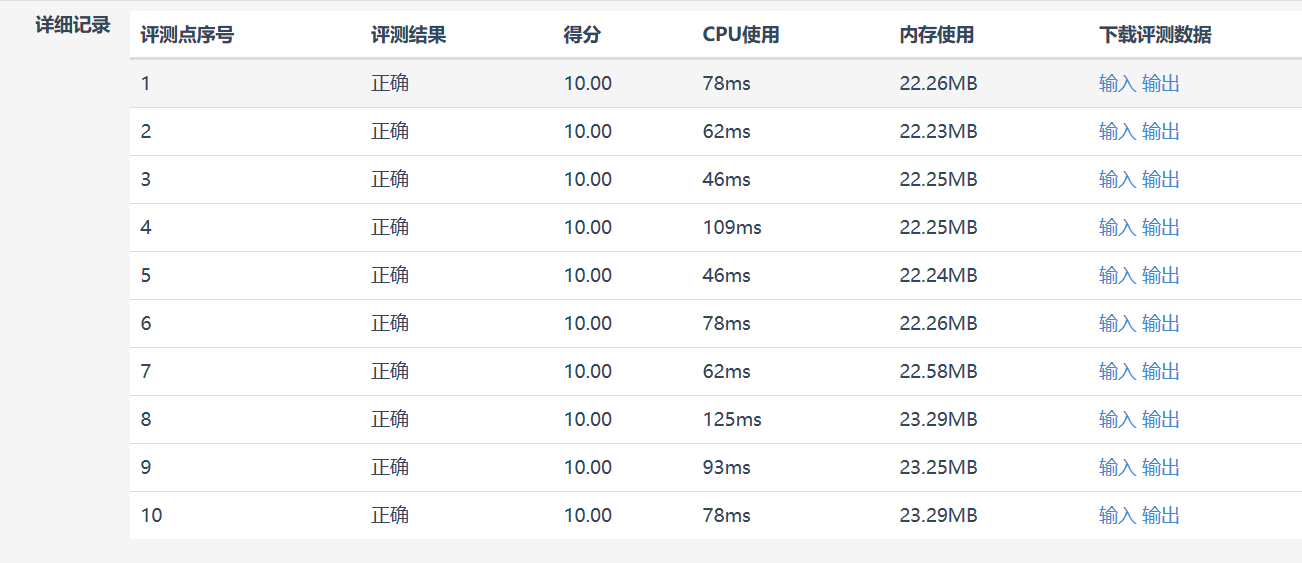Select the 输出 link in row 7
The width and height of the screenshot is (1302, 563).
pos(1161,372)
